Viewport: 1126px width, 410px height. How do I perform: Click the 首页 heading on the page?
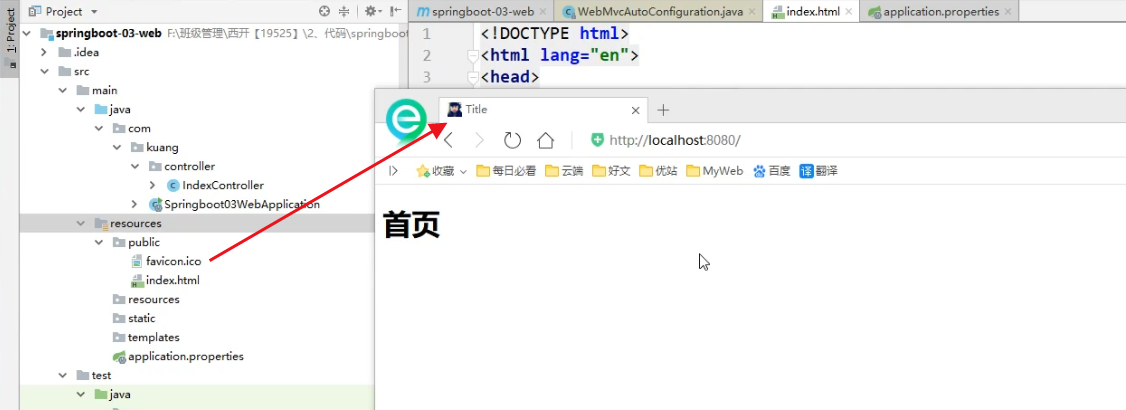(411, 225)
